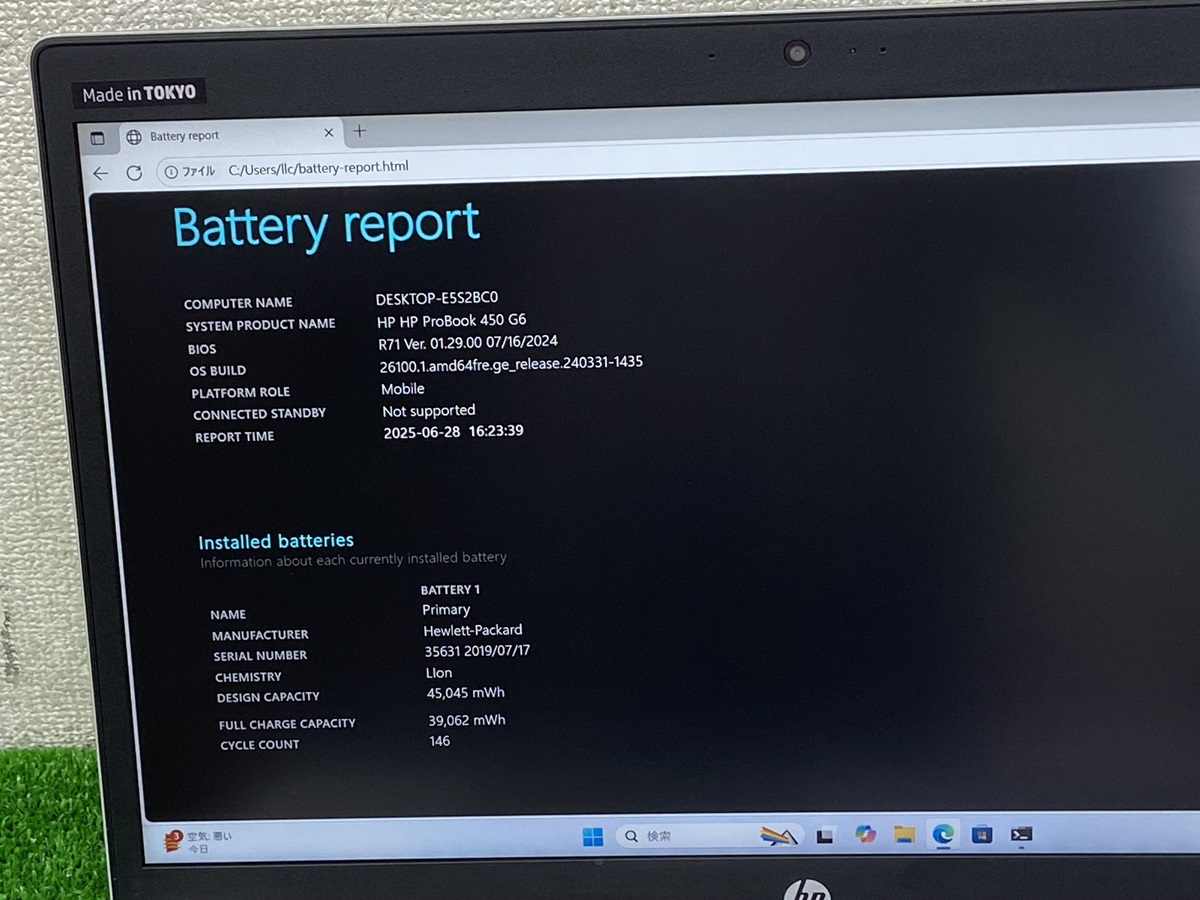Click design capacity 45,045 mWh
This screenshot has height=900, width=1200.
click(x=466, y=693)
